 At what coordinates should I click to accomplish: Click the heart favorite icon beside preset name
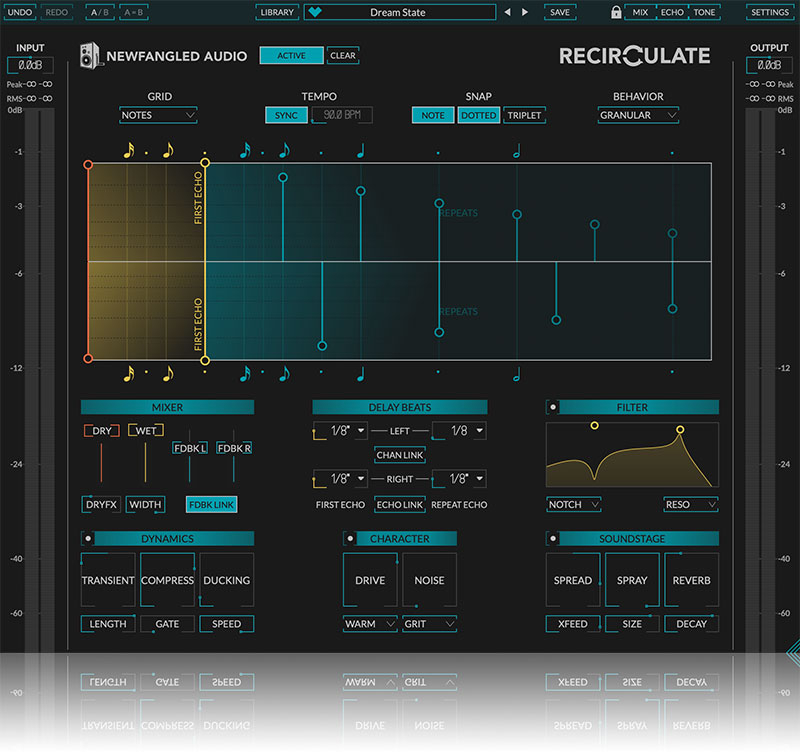(x=317, y=13)
